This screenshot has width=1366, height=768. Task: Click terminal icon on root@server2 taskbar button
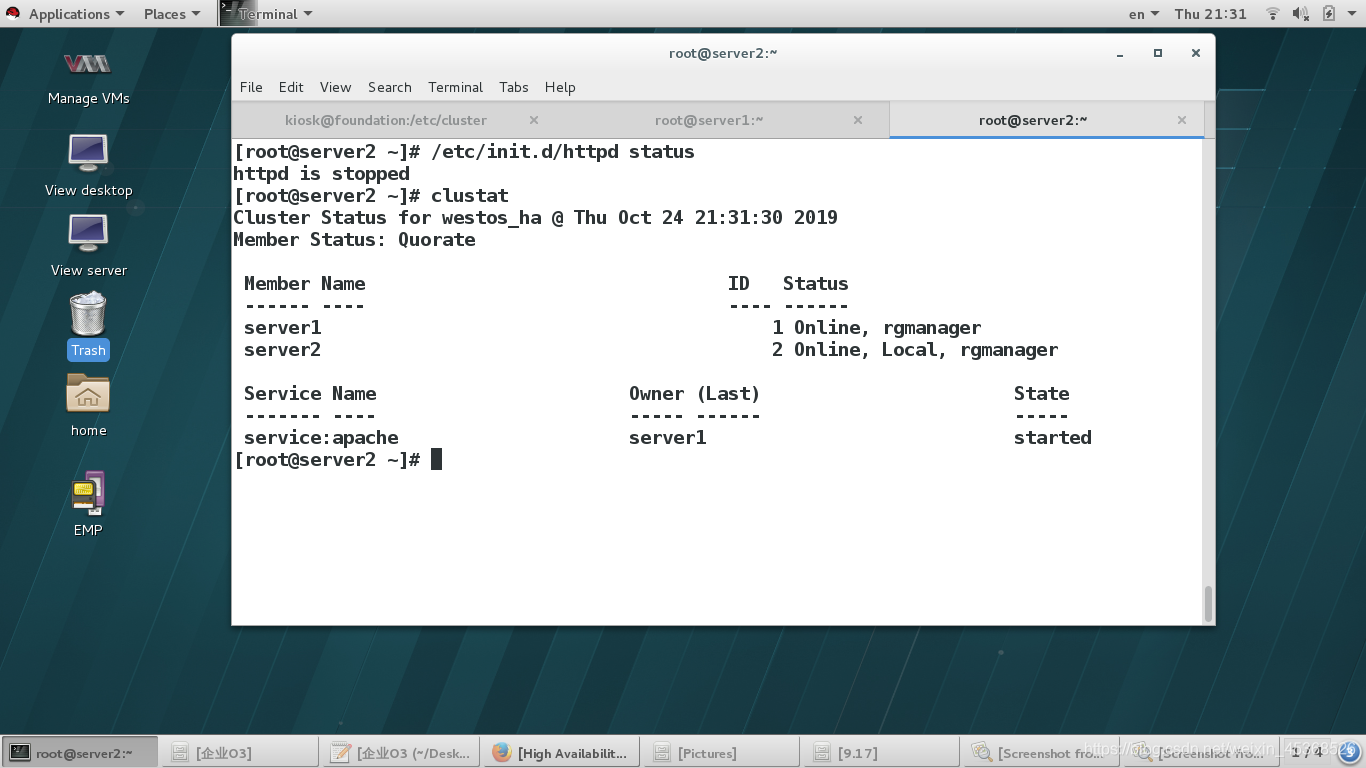pos(20,753)
